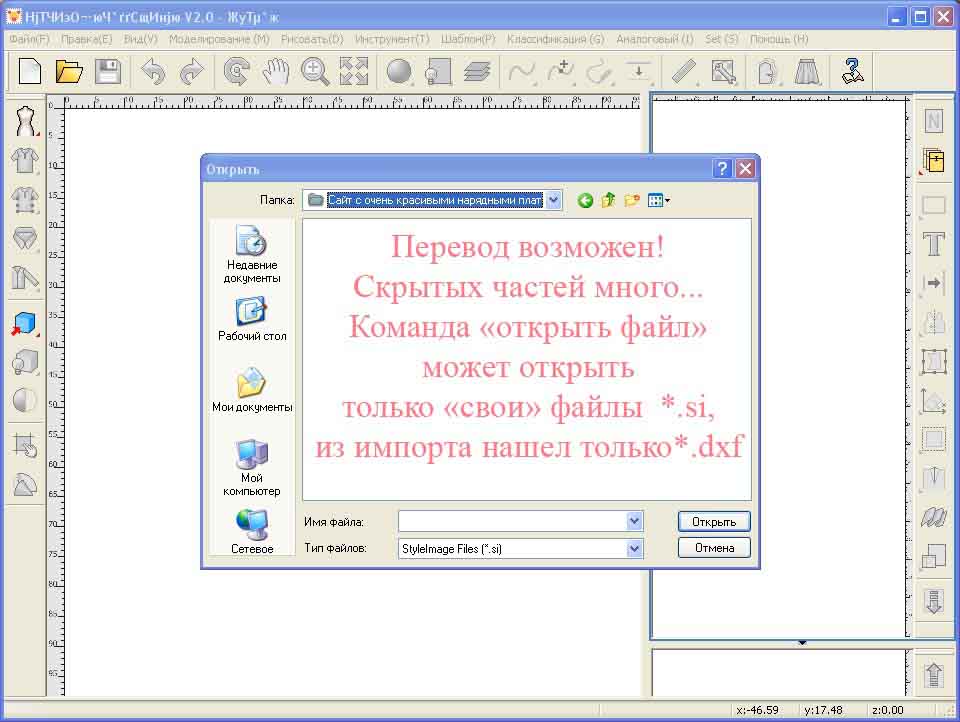
Task: Select the Text T tool on right panel
Action: (x=934, y=244)
